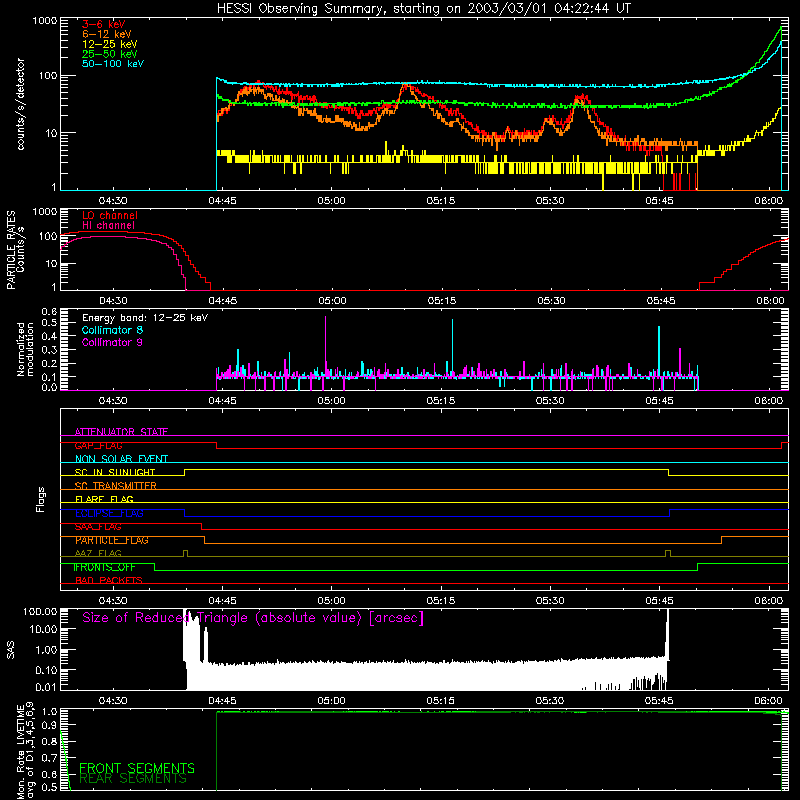Click the GAP_FLAG label
Image resolution: width=800 pixels, height=800 pixels.
(x=98, y=445)
